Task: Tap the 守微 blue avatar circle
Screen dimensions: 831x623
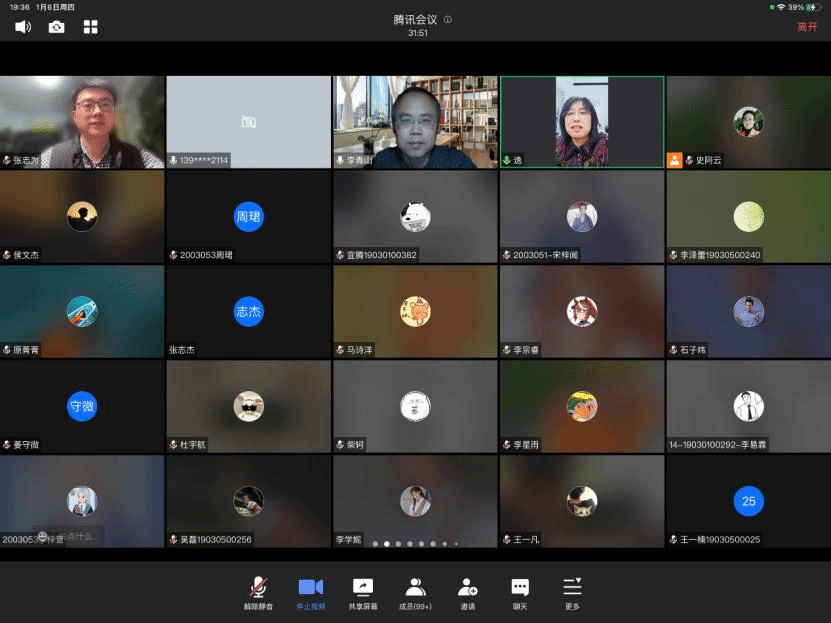Action: click(82, 407)
